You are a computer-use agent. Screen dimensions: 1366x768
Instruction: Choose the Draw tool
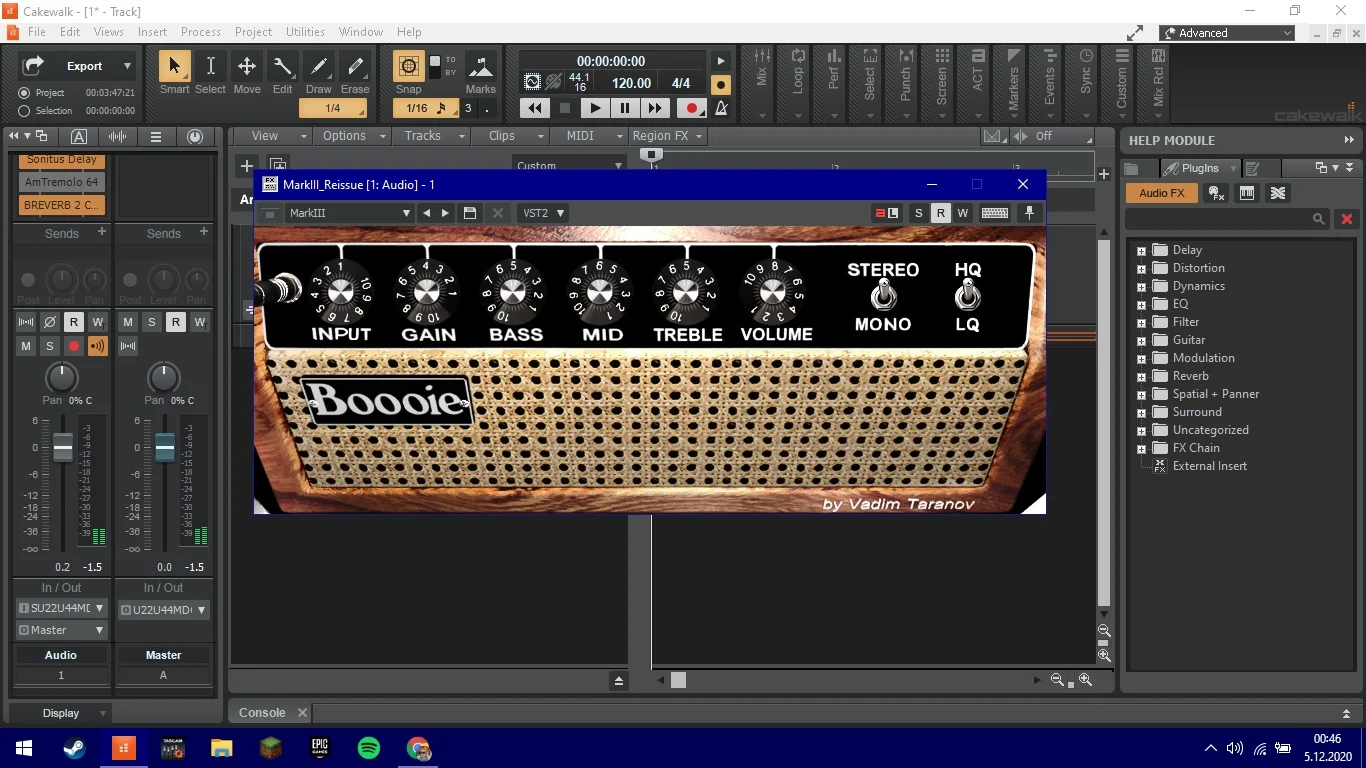click(x=319, y=73)
